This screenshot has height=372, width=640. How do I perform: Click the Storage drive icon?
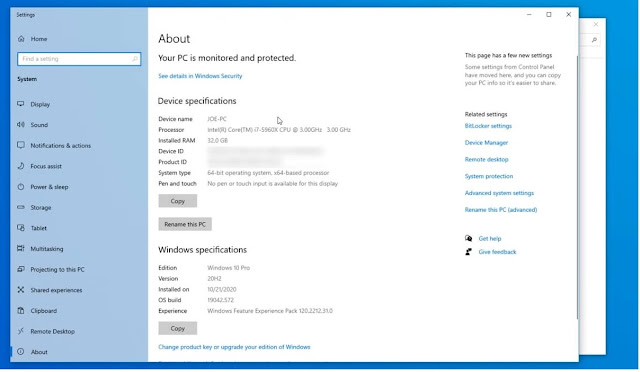[x=21, y=207]
